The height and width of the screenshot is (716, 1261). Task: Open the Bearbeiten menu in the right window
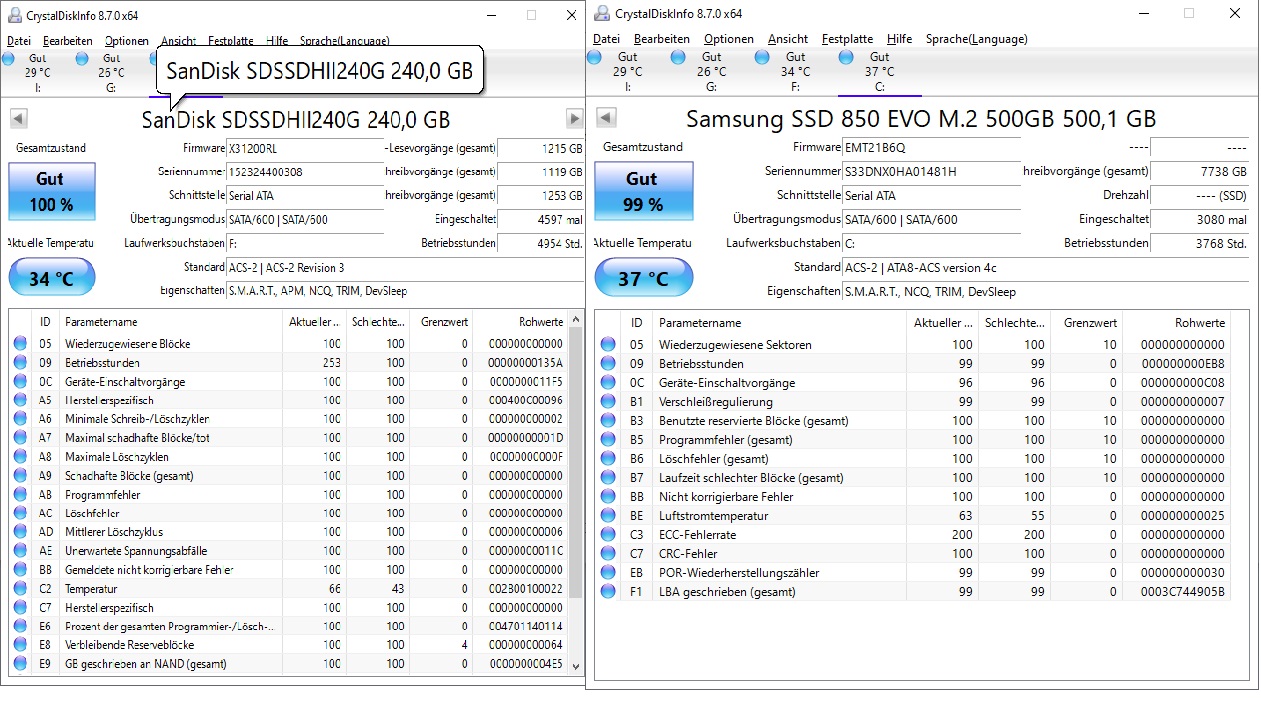click(662, 39)
